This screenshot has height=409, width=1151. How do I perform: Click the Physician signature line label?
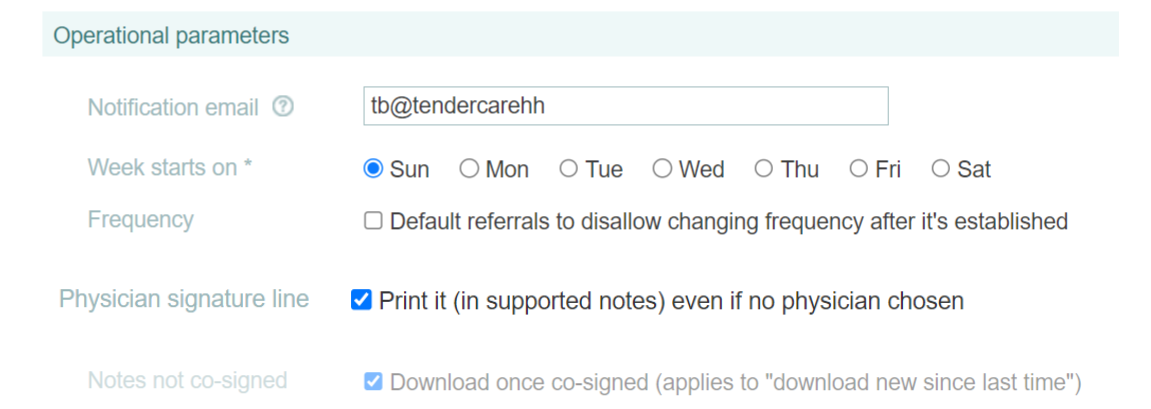click(x=184, y=299)
